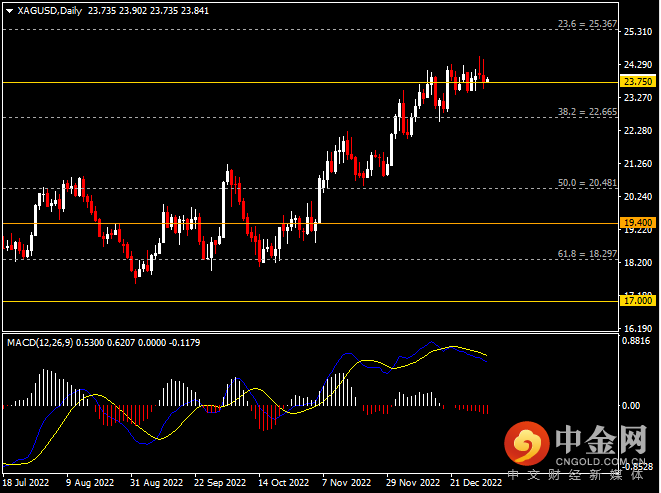661x493 pixels.
Task: Click the 0.8816 value on MACD scale
Action: [x=635, y=341]
